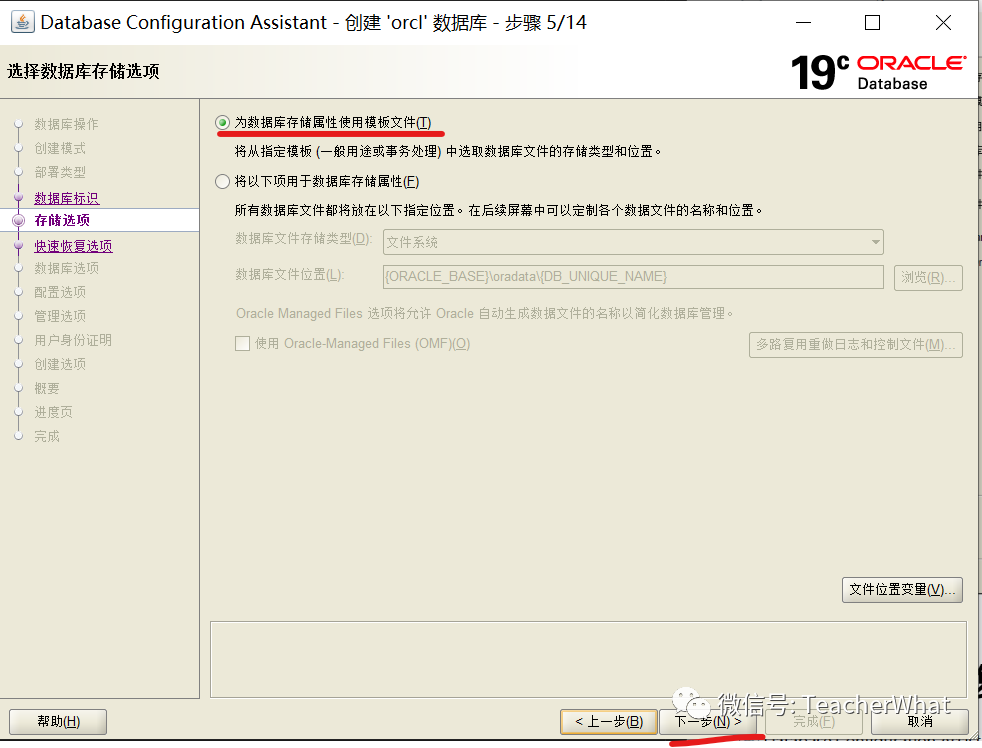Click the Oracle 19c Database logo
Screen dimensions: 982x748
(x=878, y=72)
